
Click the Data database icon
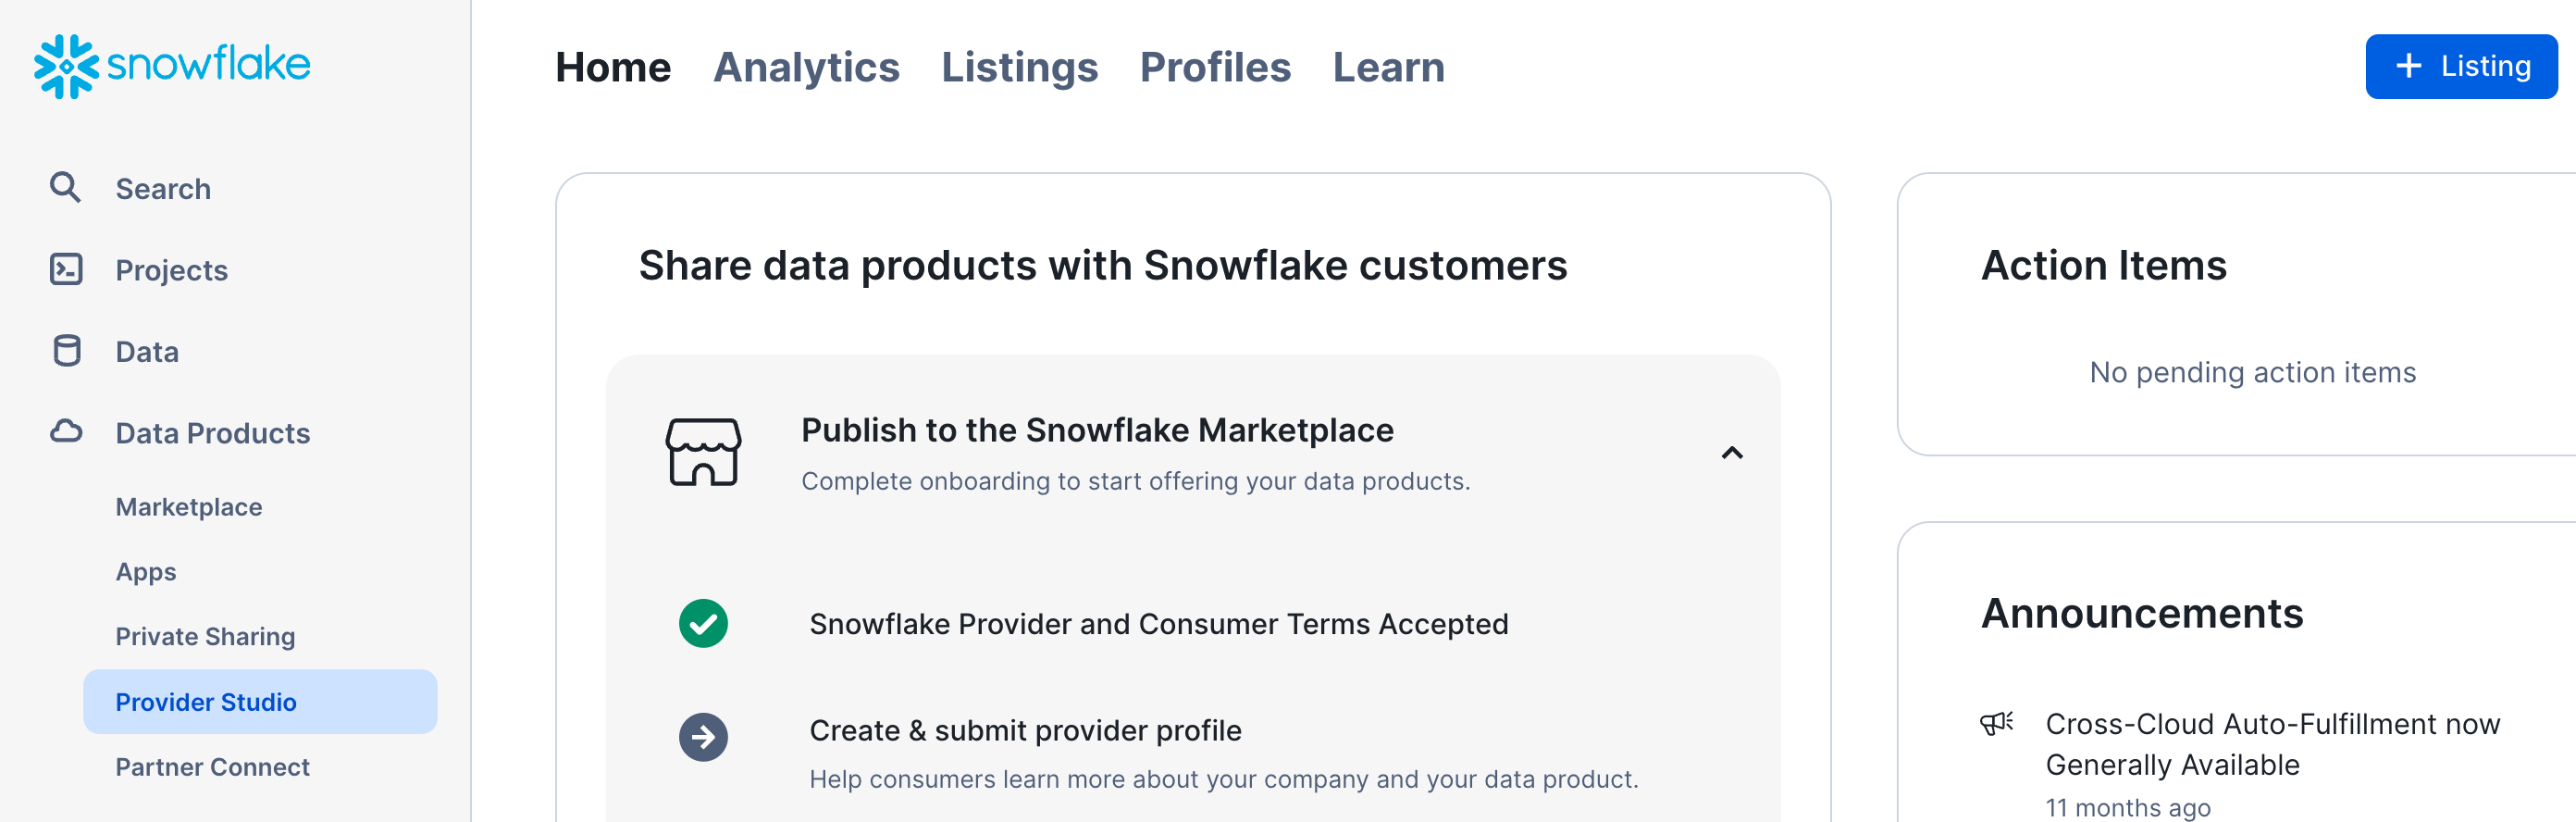click(x=66, y=351)
